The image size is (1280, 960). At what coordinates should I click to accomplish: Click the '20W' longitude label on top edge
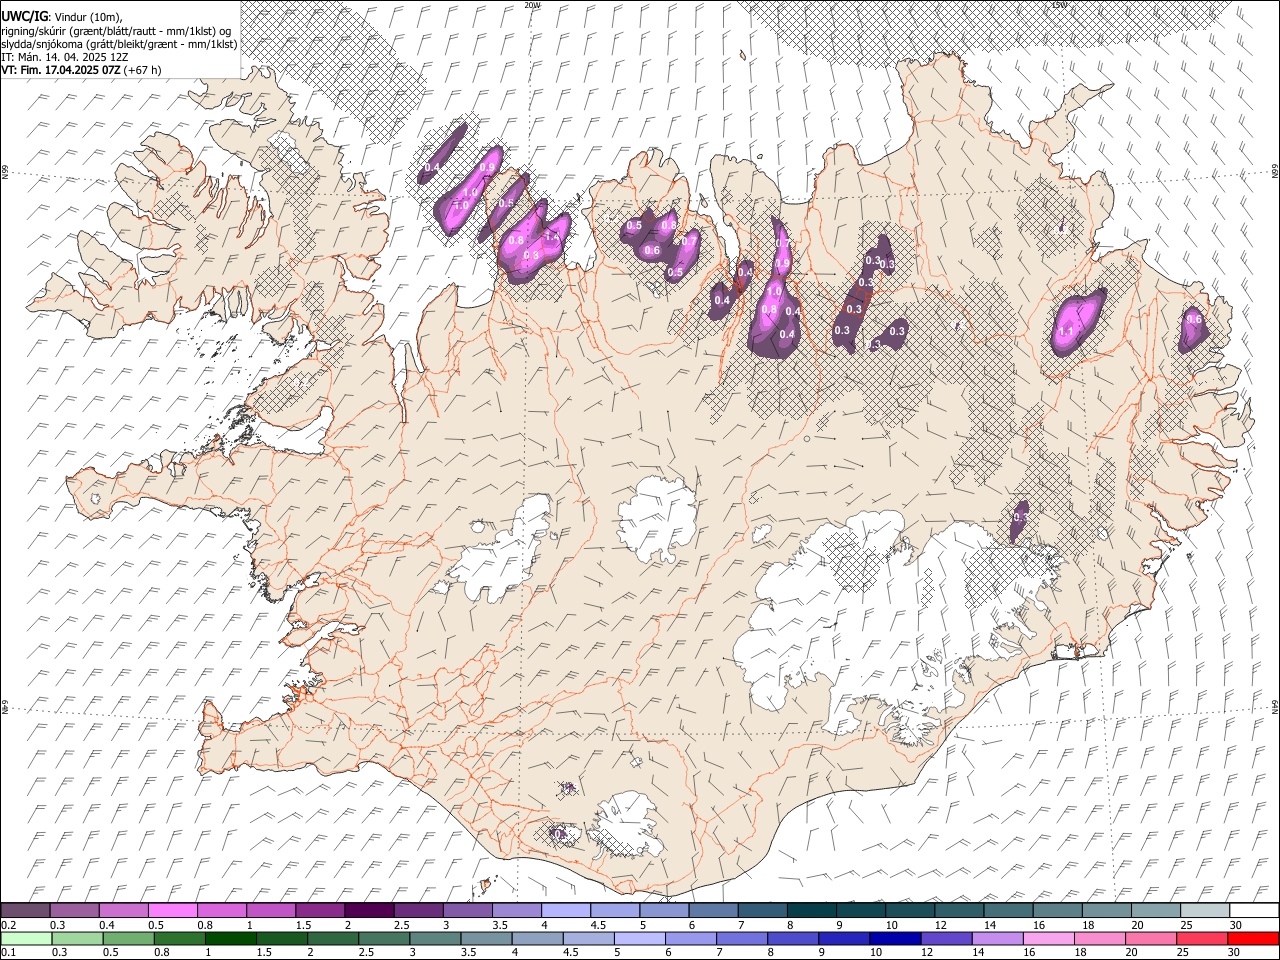click(532, 5)
